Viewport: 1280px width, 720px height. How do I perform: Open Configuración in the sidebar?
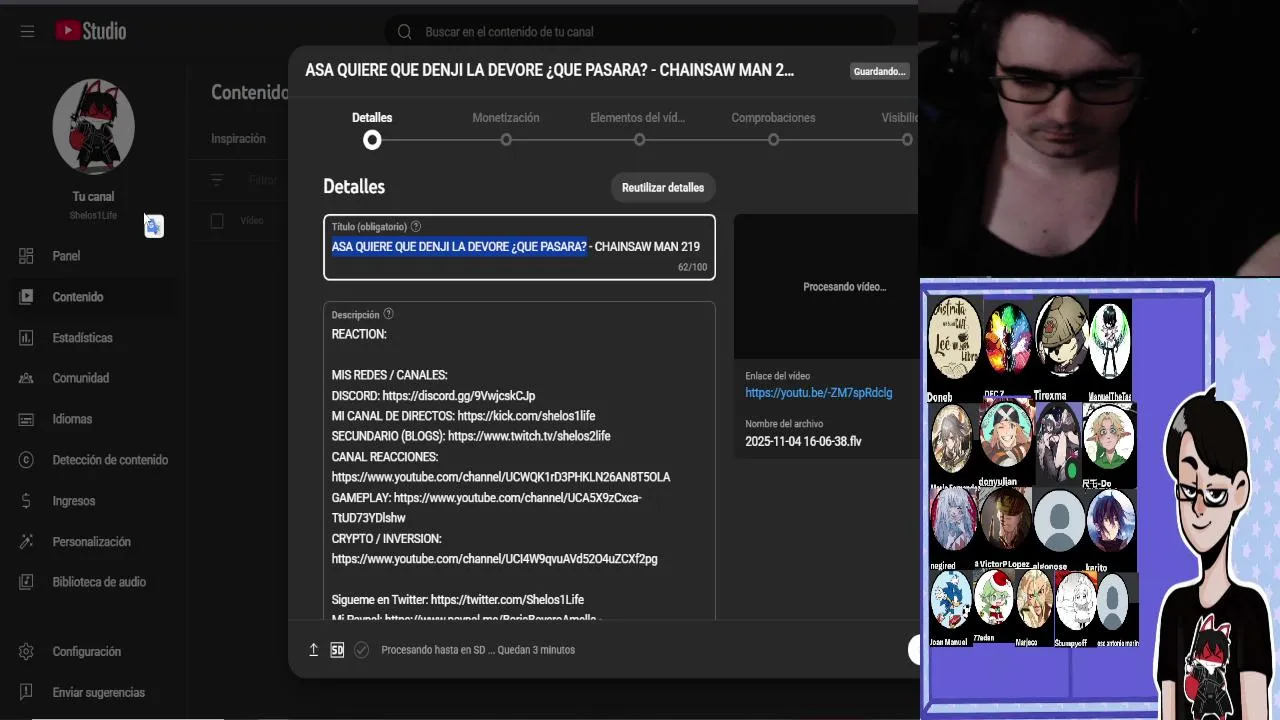[87, 651]
